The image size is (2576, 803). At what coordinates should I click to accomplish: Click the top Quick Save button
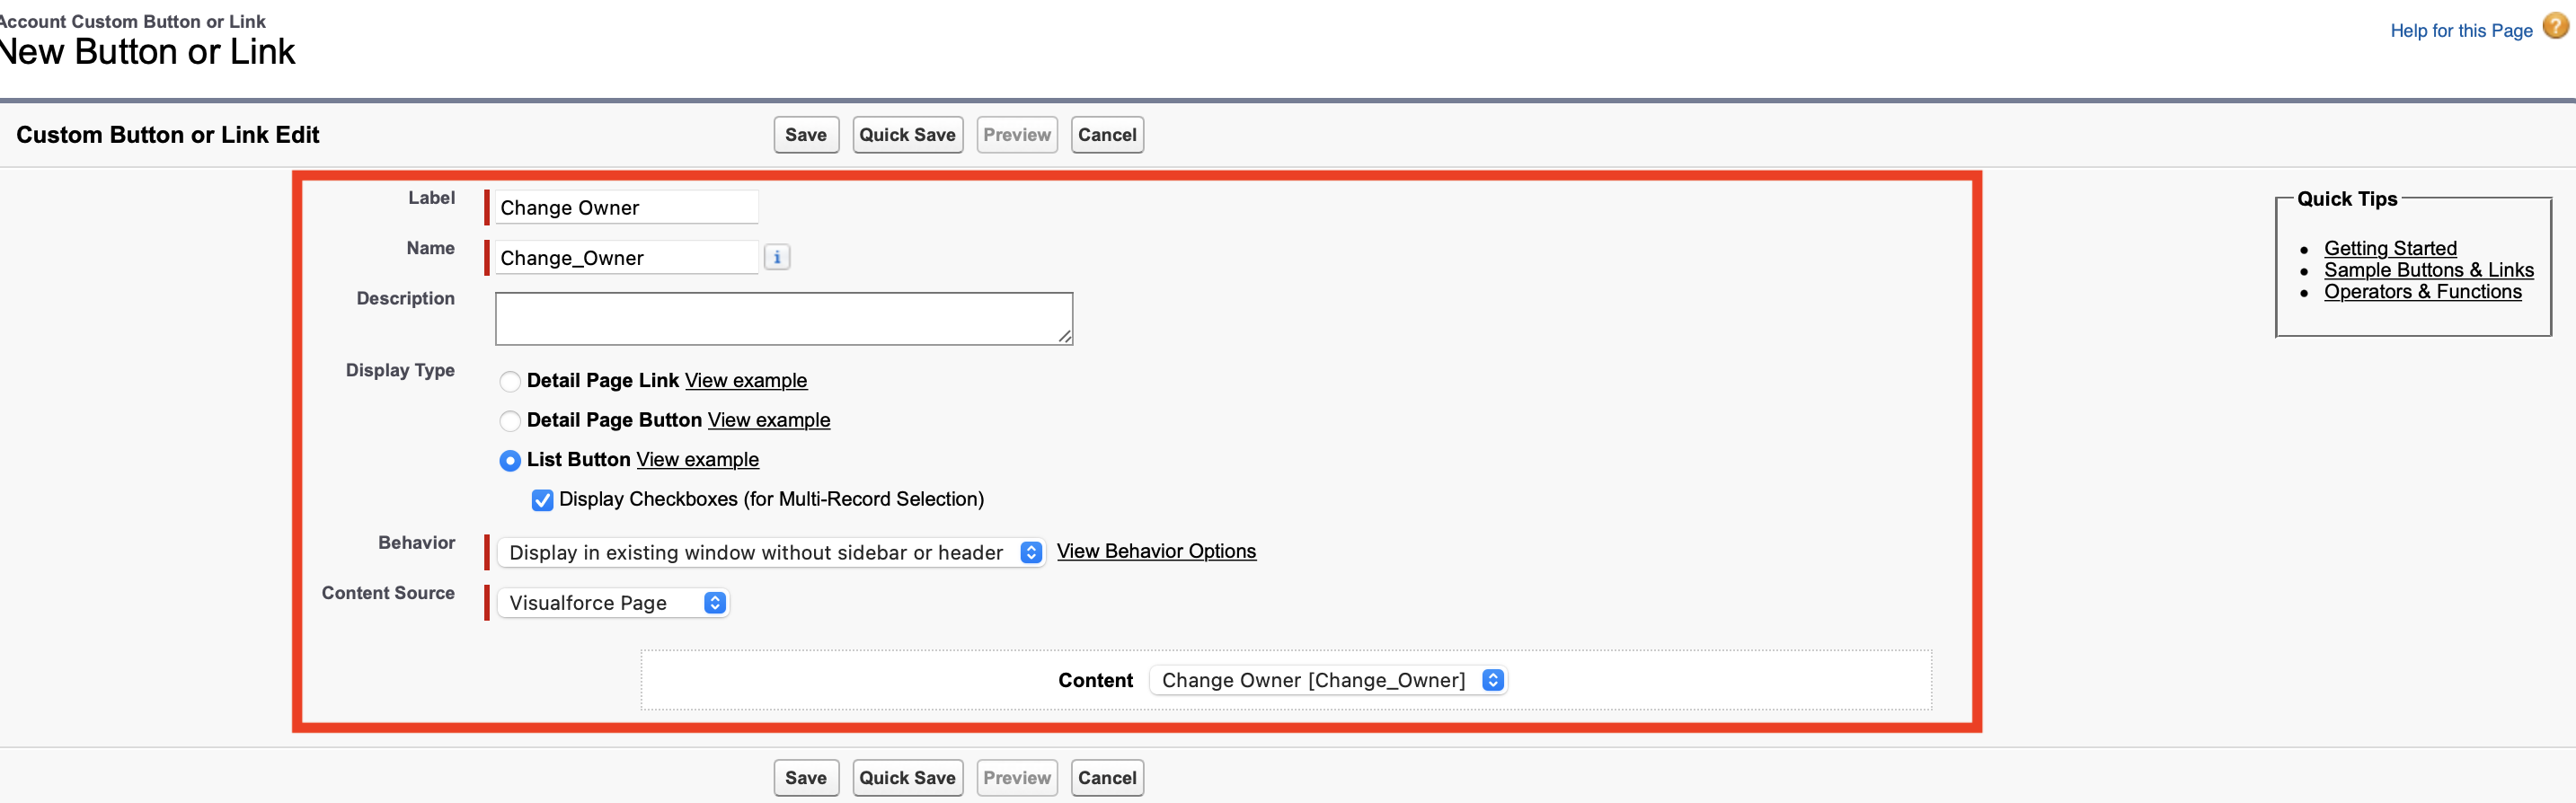pyautogui.click(x=907, y=135)
